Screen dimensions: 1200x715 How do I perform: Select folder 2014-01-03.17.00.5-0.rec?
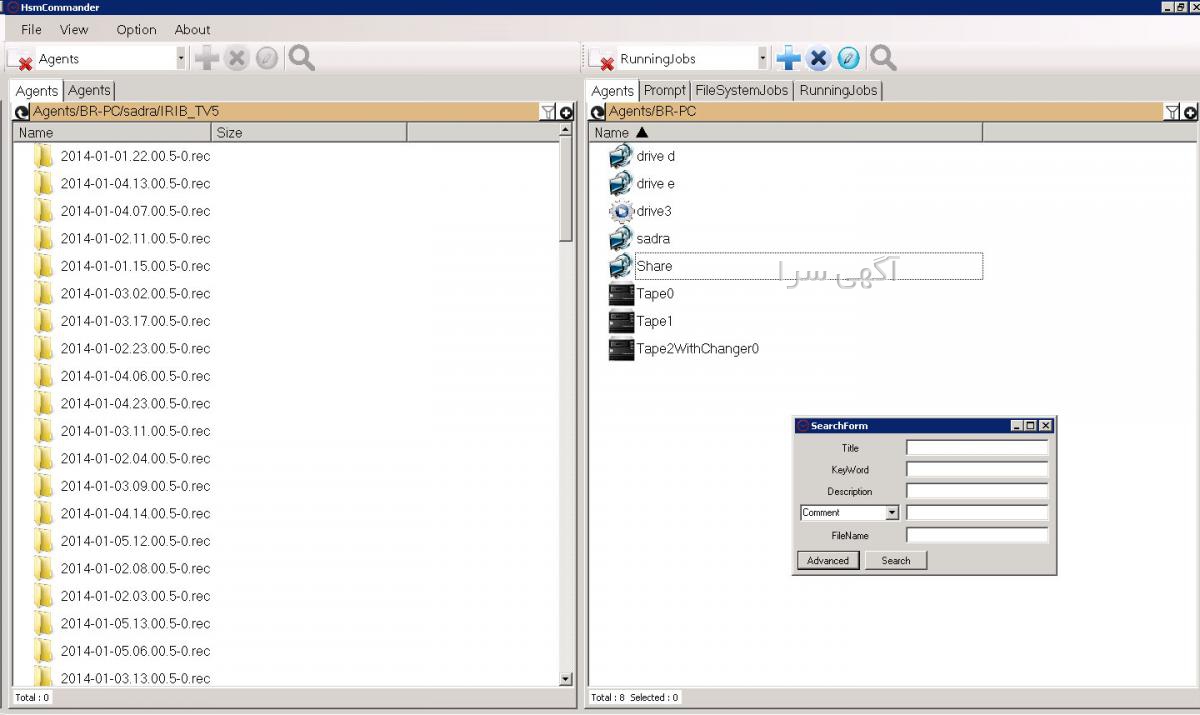[135, 321]
